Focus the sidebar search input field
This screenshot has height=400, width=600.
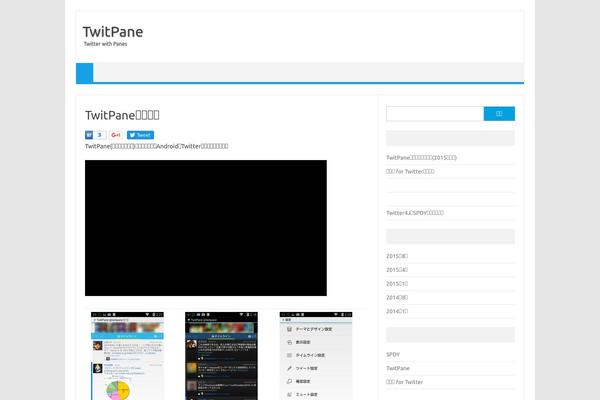coord(435,114)
